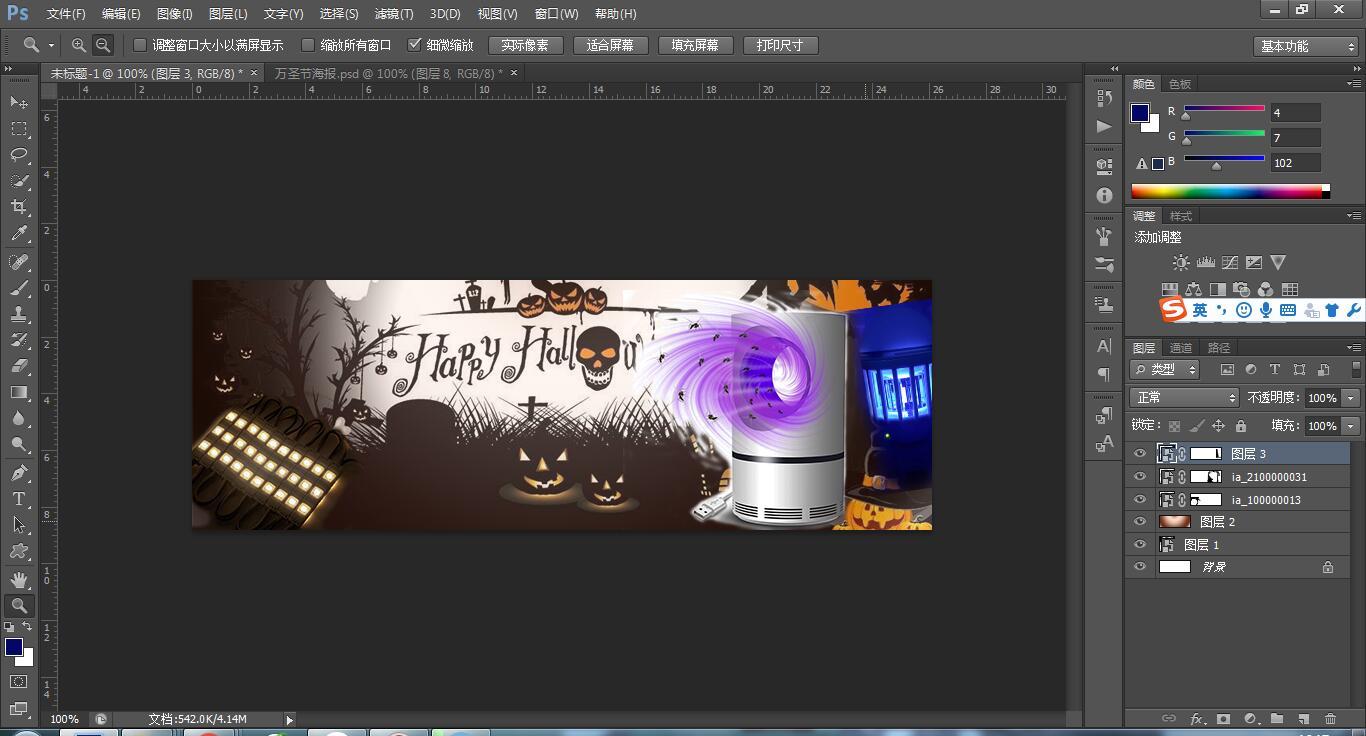This screenshot has width=1366, height=736.
Task: Select the Lasso tool
Action: (19, 155)
